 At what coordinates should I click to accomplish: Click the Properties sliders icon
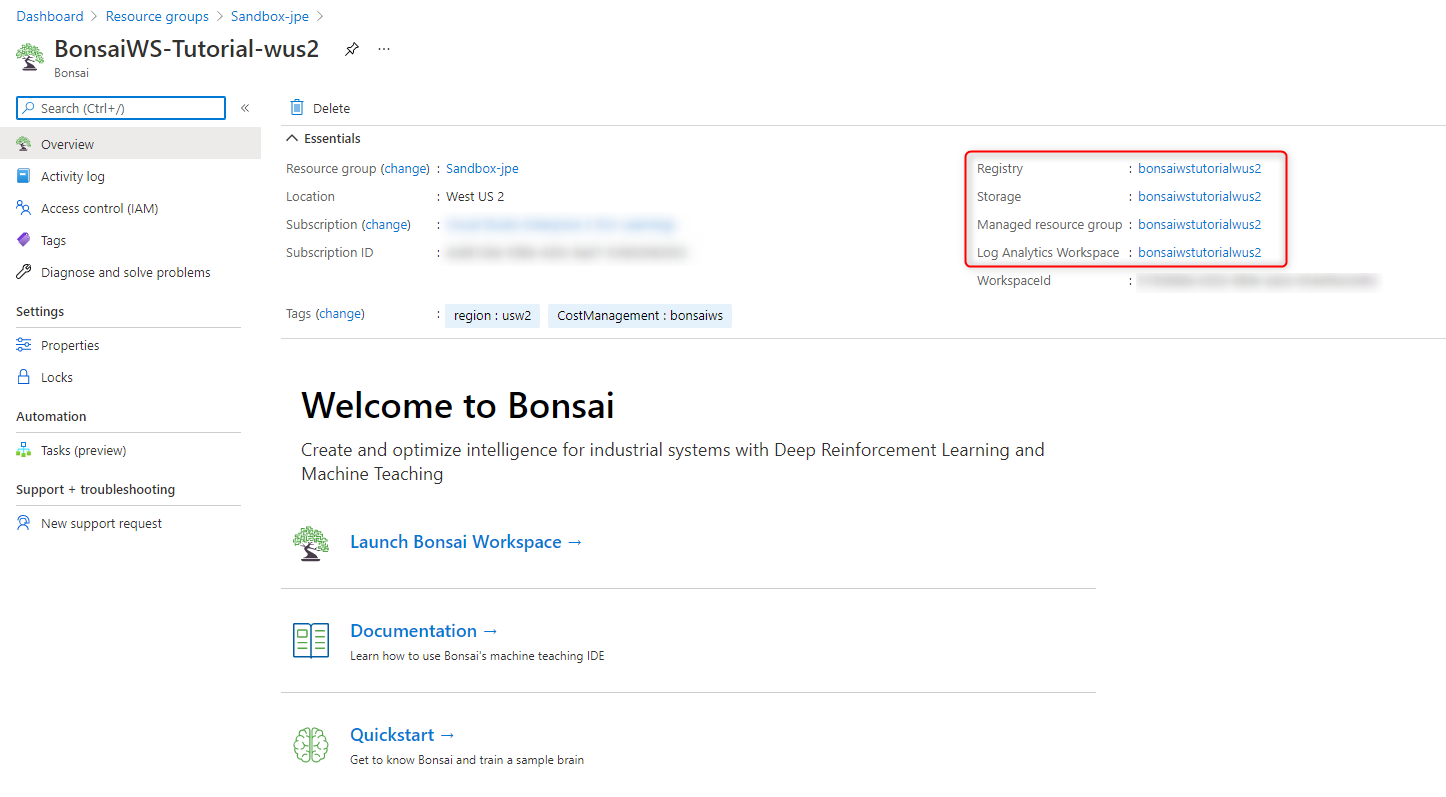tap(24, 345)
